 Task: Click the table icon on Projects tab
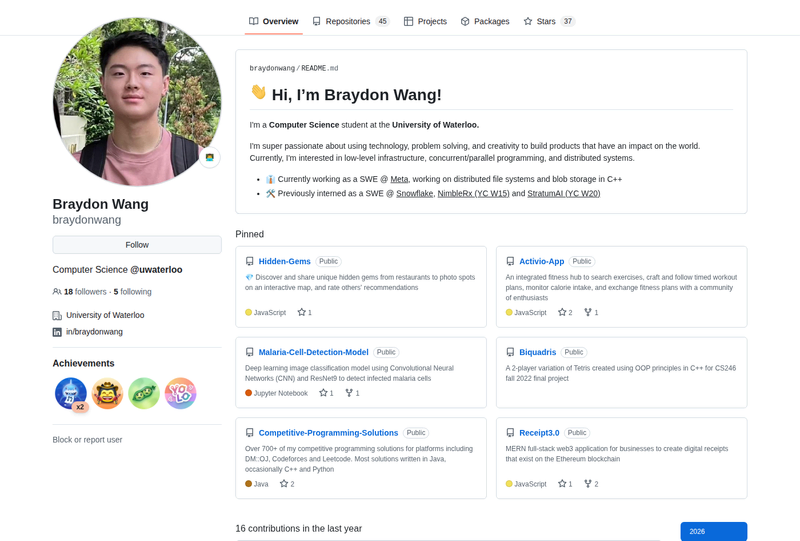[408, 21]
